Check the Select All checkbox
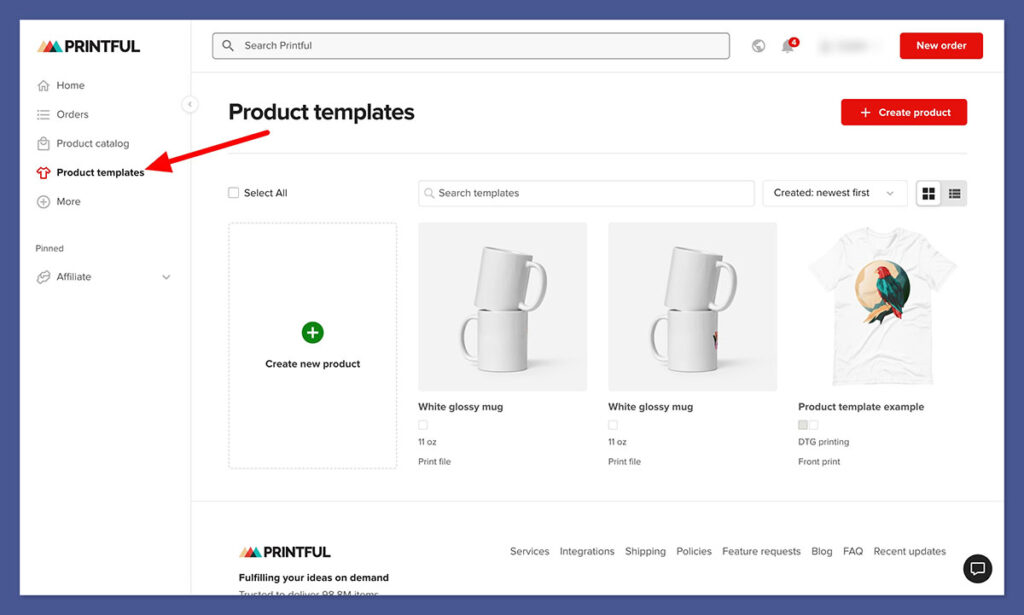Screen dimensions: 1024x615 point(234,193)
